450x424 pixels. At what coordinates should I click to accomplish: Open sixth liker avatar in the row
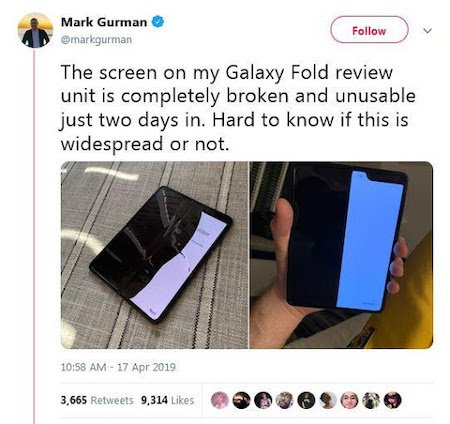pos(328,400)
